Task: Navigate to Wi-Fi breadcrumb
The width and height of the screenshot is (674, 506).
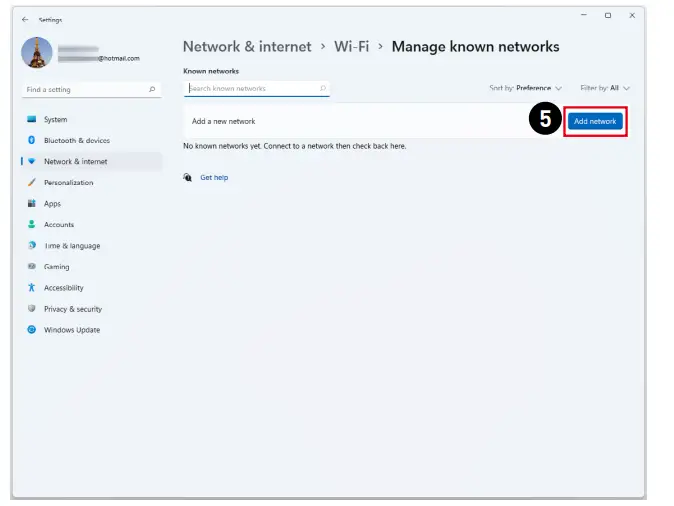Action: tap(352, 47)
